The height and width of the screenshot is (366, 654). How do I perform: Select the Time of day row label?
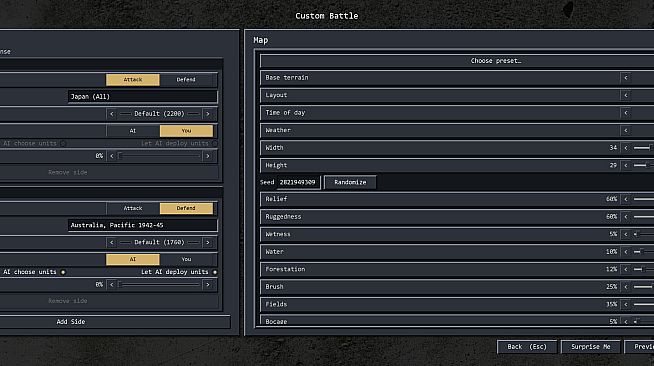(x=285, y=113)
